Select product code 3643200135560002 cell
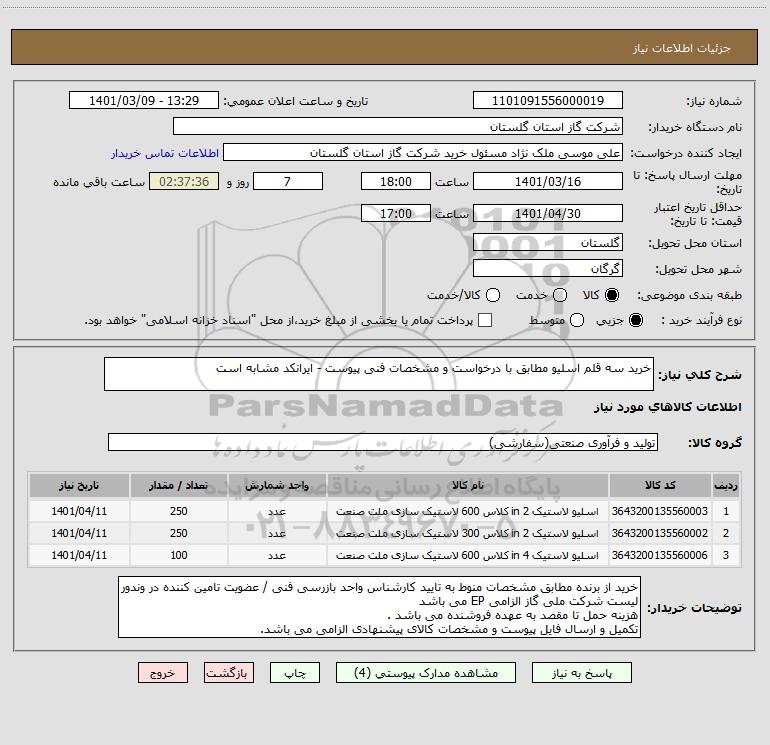The image size is (770, 745). coord(660,533)
